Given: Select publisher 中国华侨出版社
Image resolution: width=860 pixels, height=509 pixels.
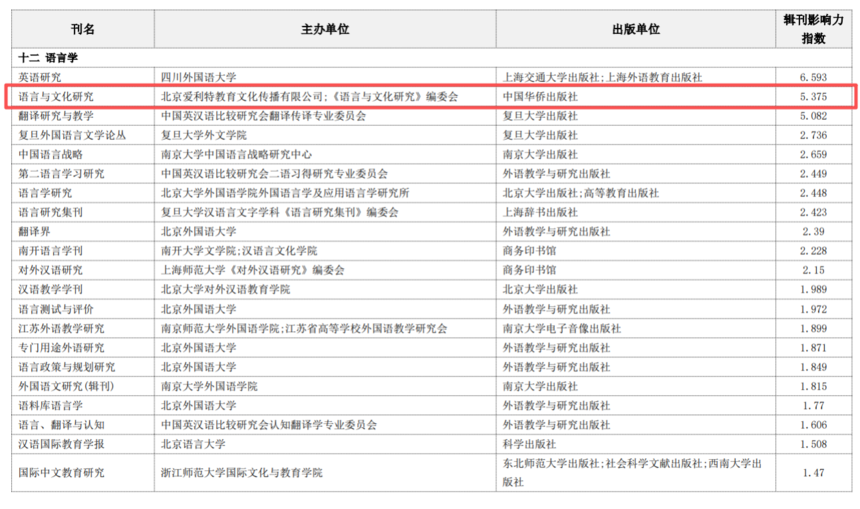Looking at the screenshot, I should tap(540, 97).
